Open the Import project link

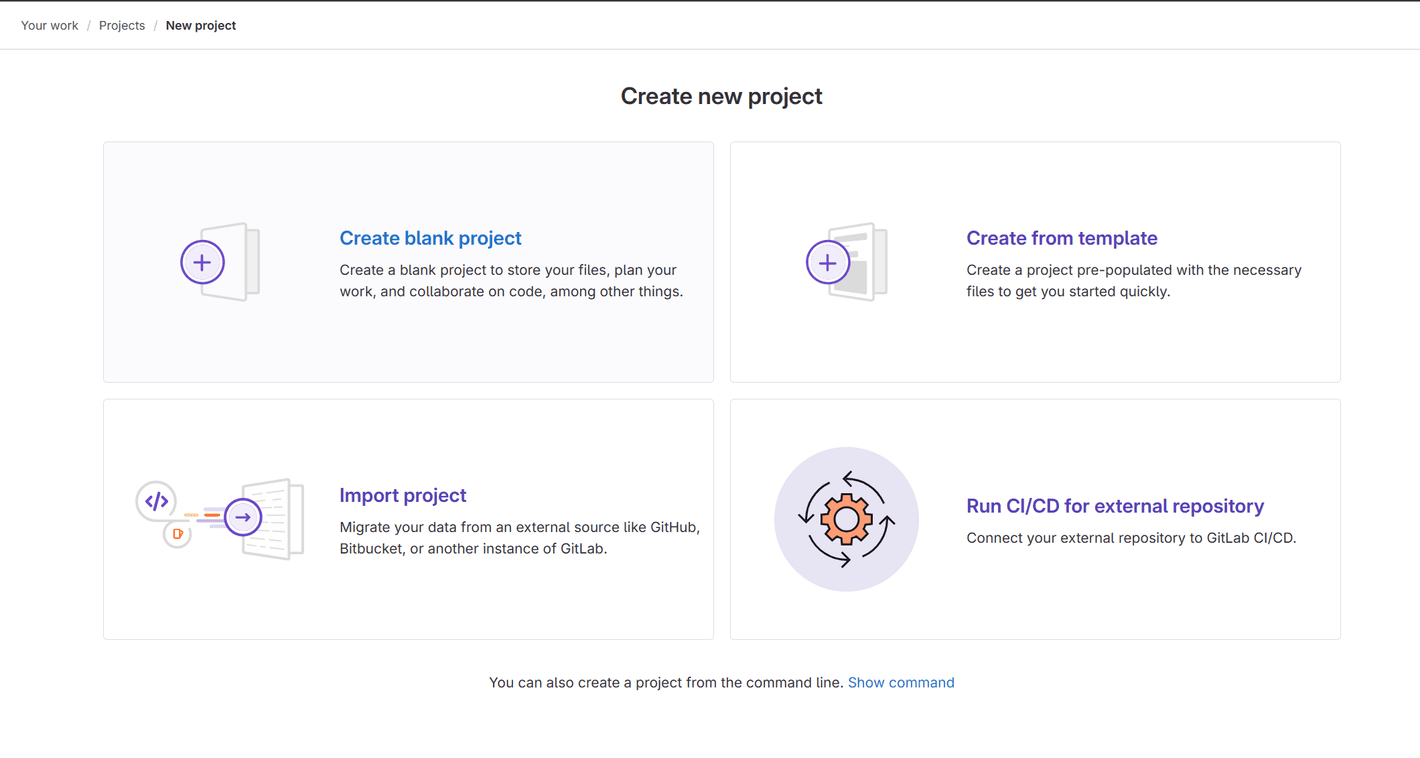[x=403, y=495]
